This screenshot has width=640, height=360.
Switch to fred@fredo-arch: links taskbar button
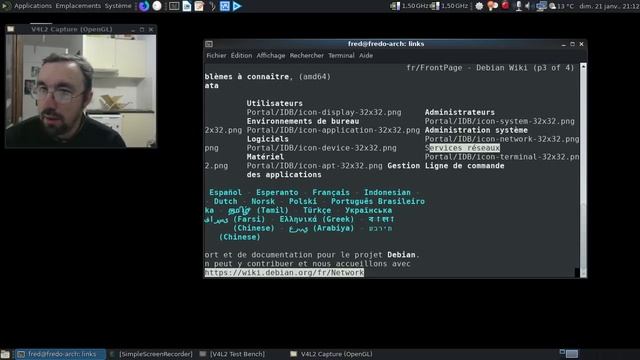60,354
